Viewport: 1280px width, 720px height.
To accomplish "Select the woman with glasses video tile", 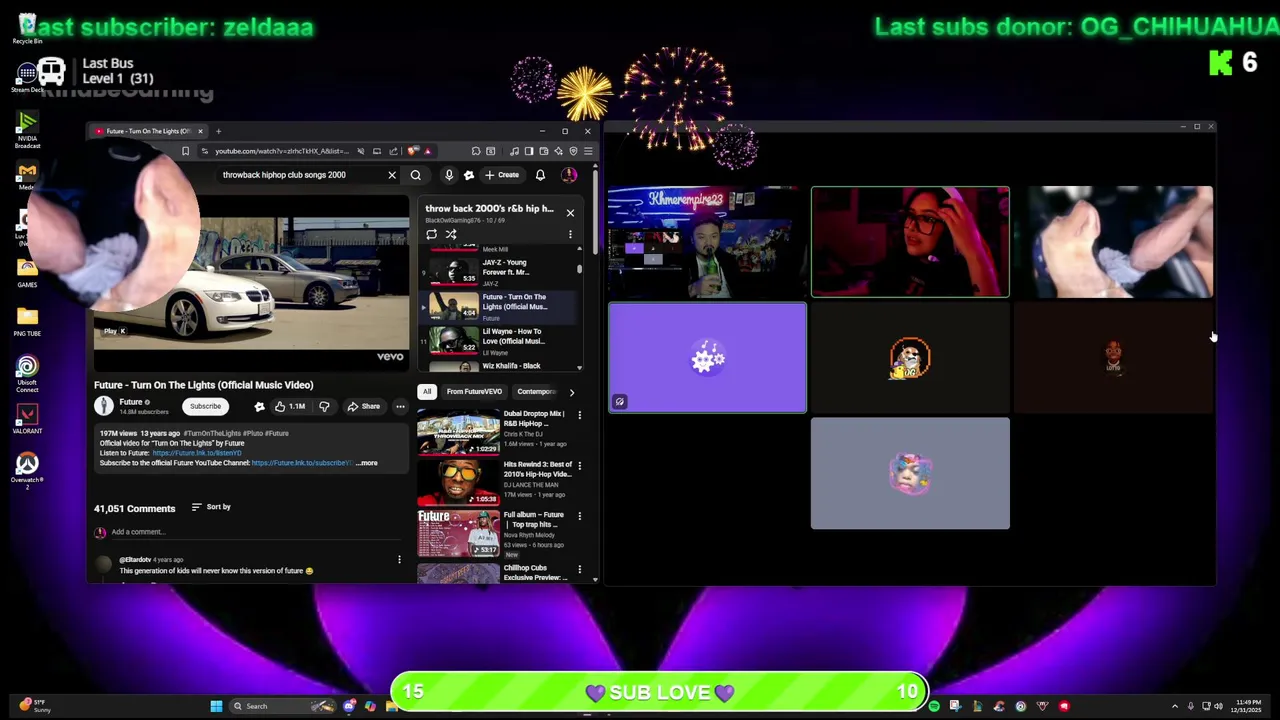I will (910, 242).
